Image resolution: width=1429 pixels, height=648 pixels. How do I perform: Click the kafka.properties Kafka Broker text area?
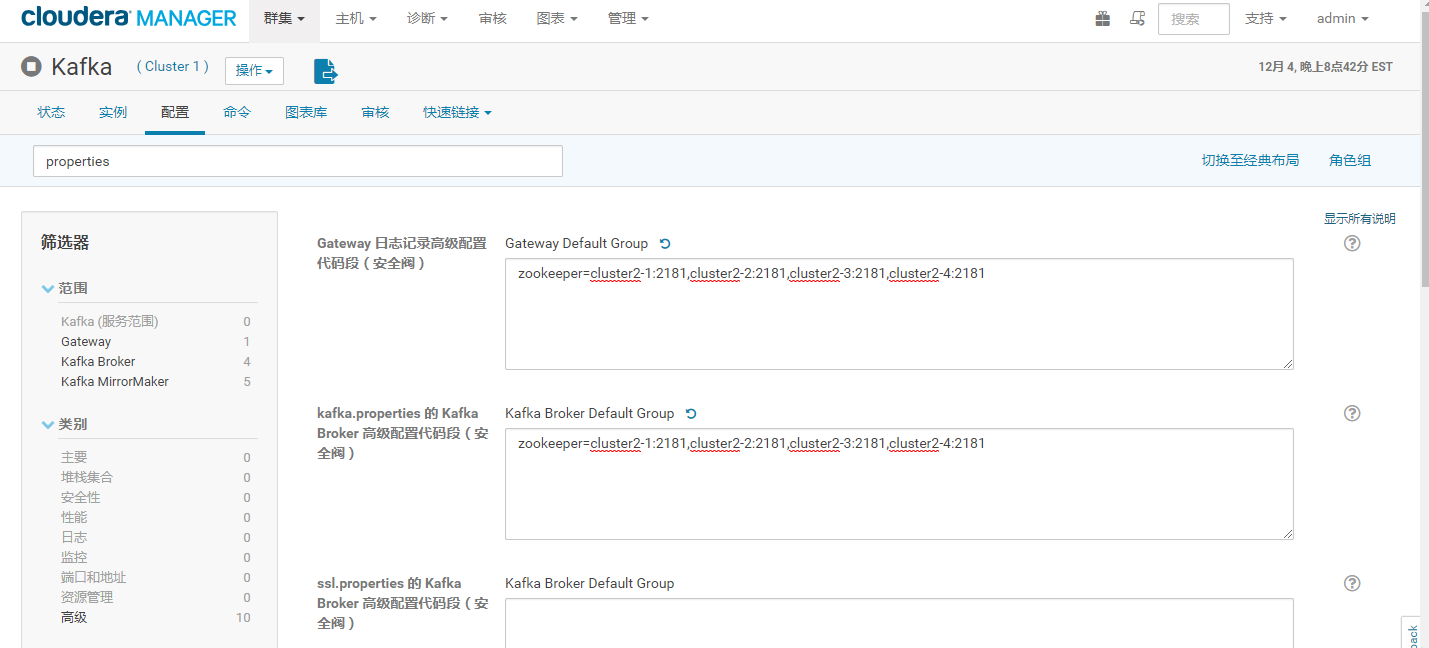point(899,484)
